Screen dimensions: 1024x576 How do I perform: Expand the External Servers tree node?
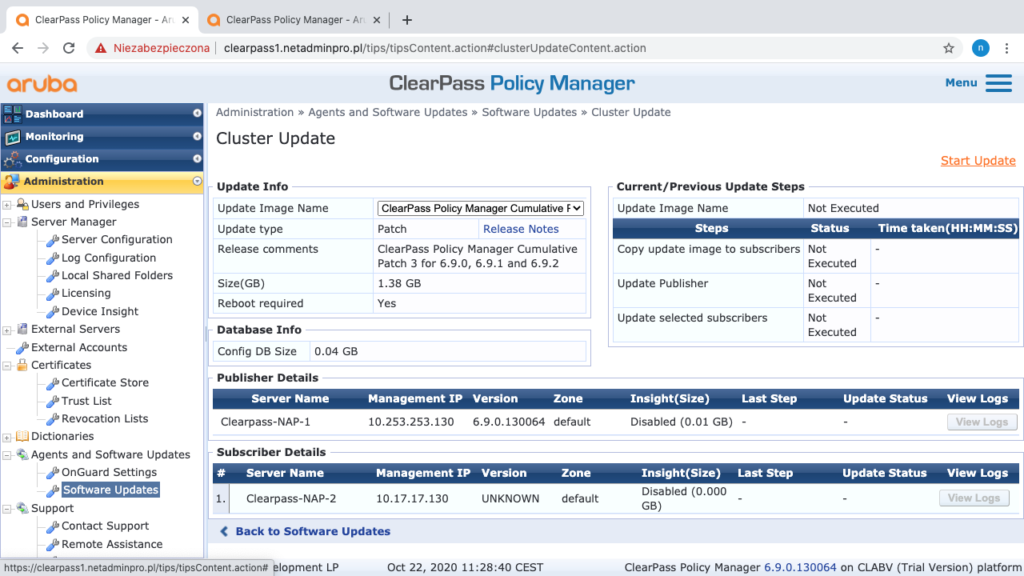(8, 330)
